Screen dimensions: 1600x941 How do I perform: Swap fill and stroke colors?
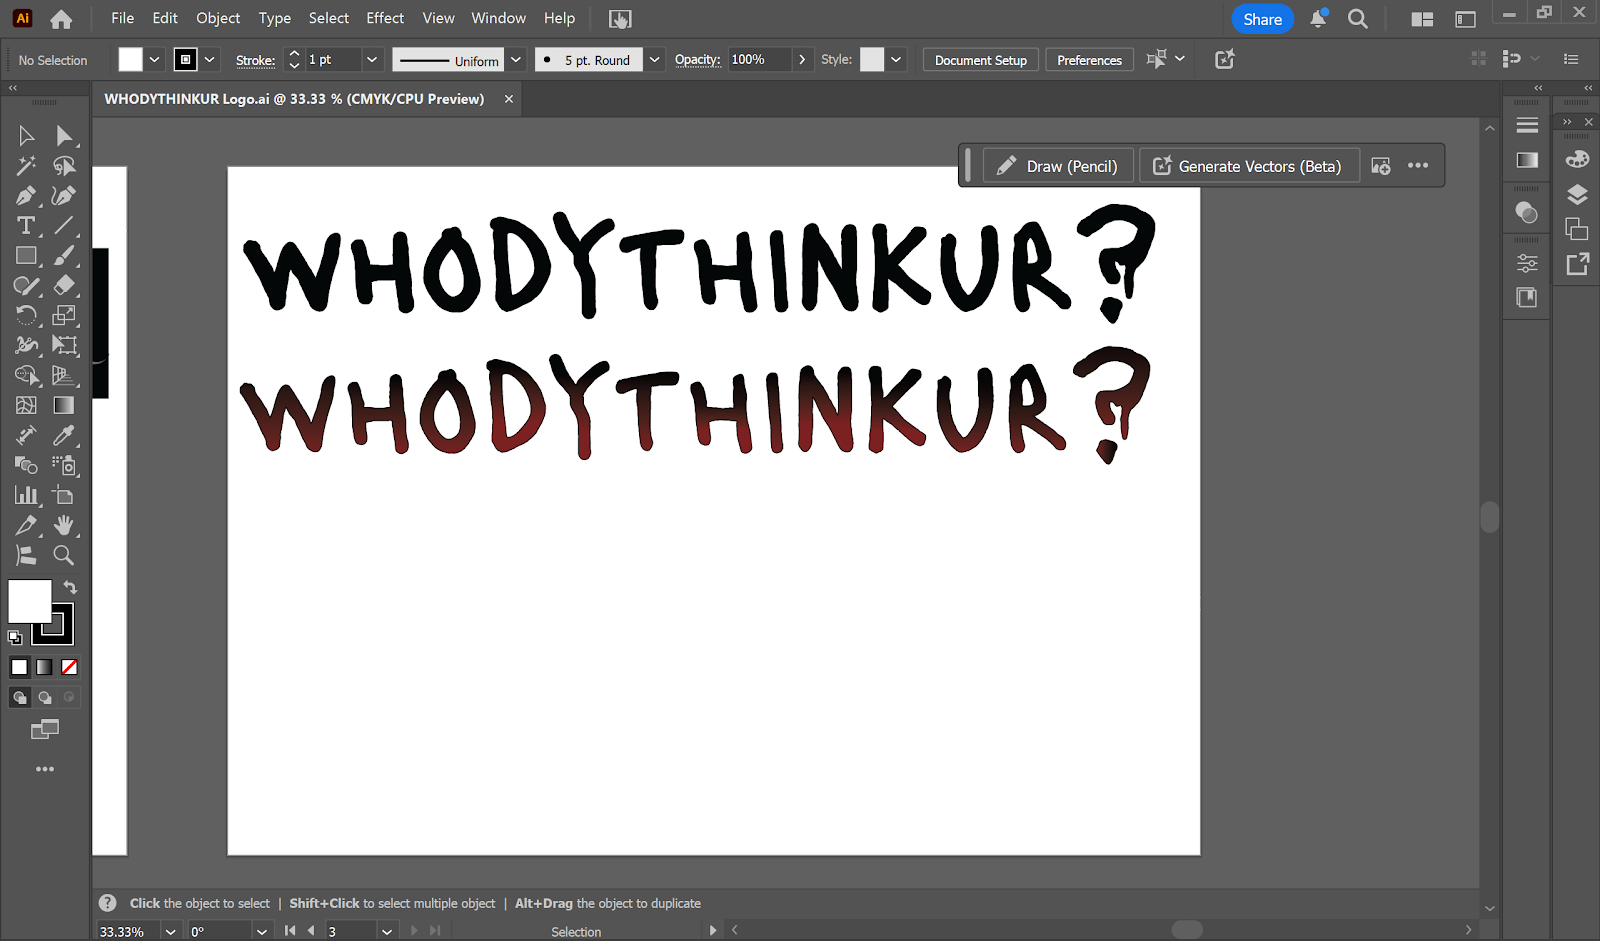pos(70,587)
